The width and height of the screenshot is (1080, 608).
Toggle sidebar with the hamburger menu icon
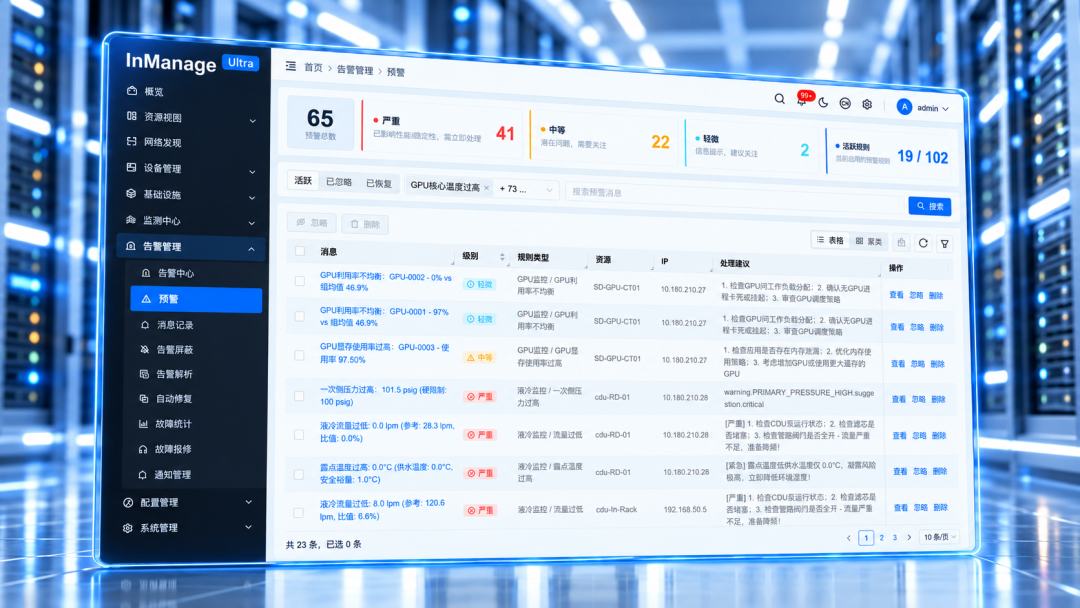291,66
